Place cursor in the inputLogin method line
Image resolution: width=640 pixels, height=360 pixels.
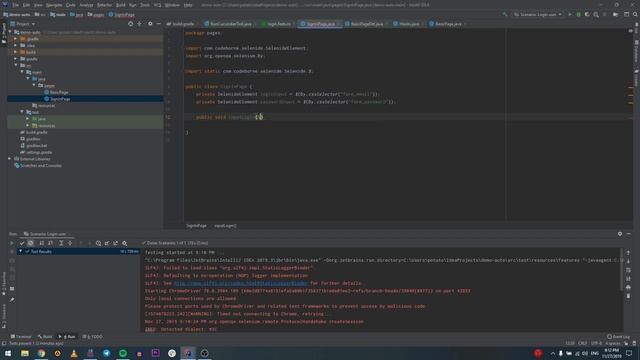click(229, 117)
